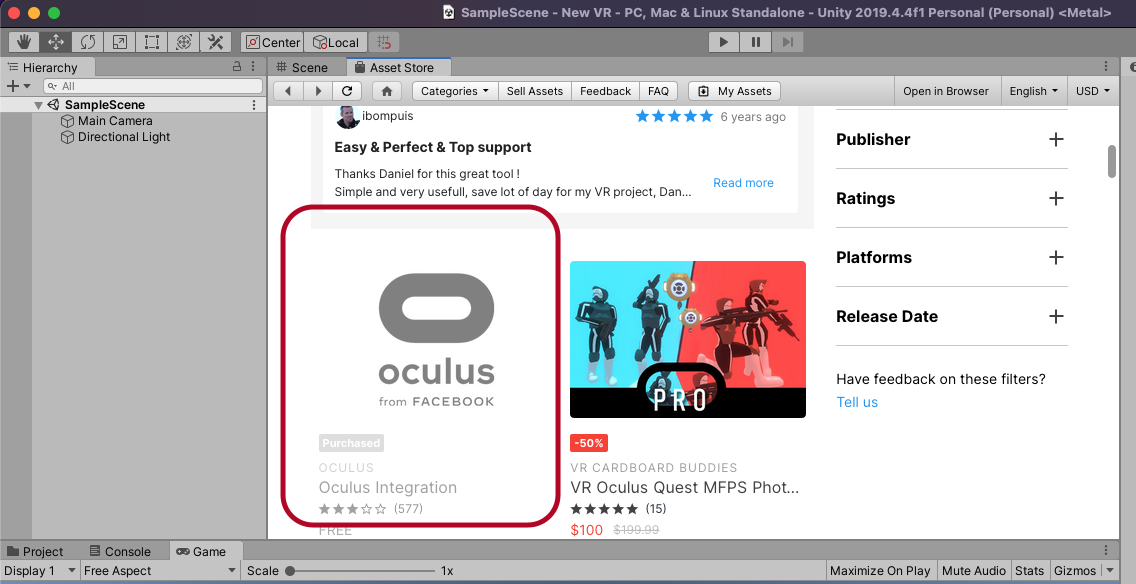
Task: Pause the game
Action: coord(756,42)
